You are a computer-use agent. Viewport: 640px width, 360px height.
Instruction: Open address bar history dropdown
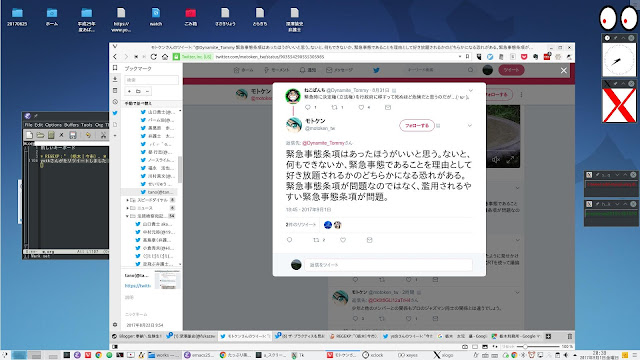(460, 57)
